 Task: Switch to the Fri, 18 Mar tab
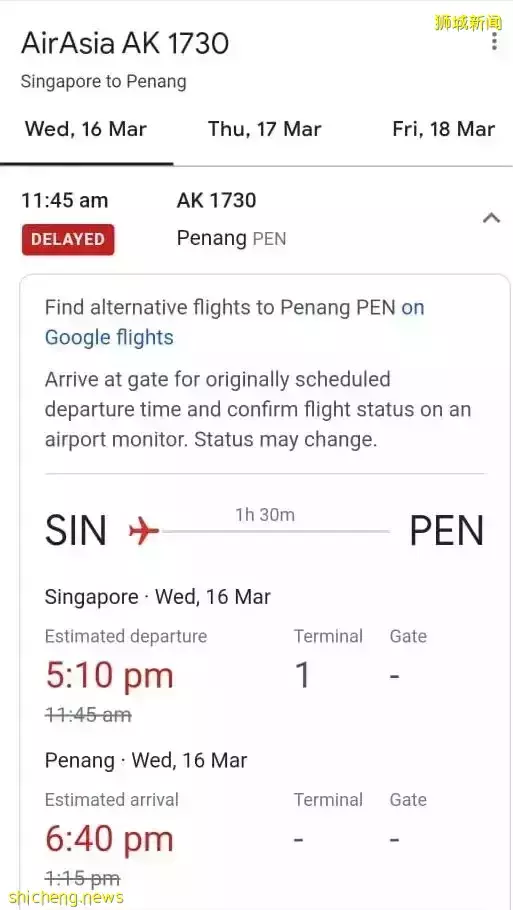pos(444,129)
